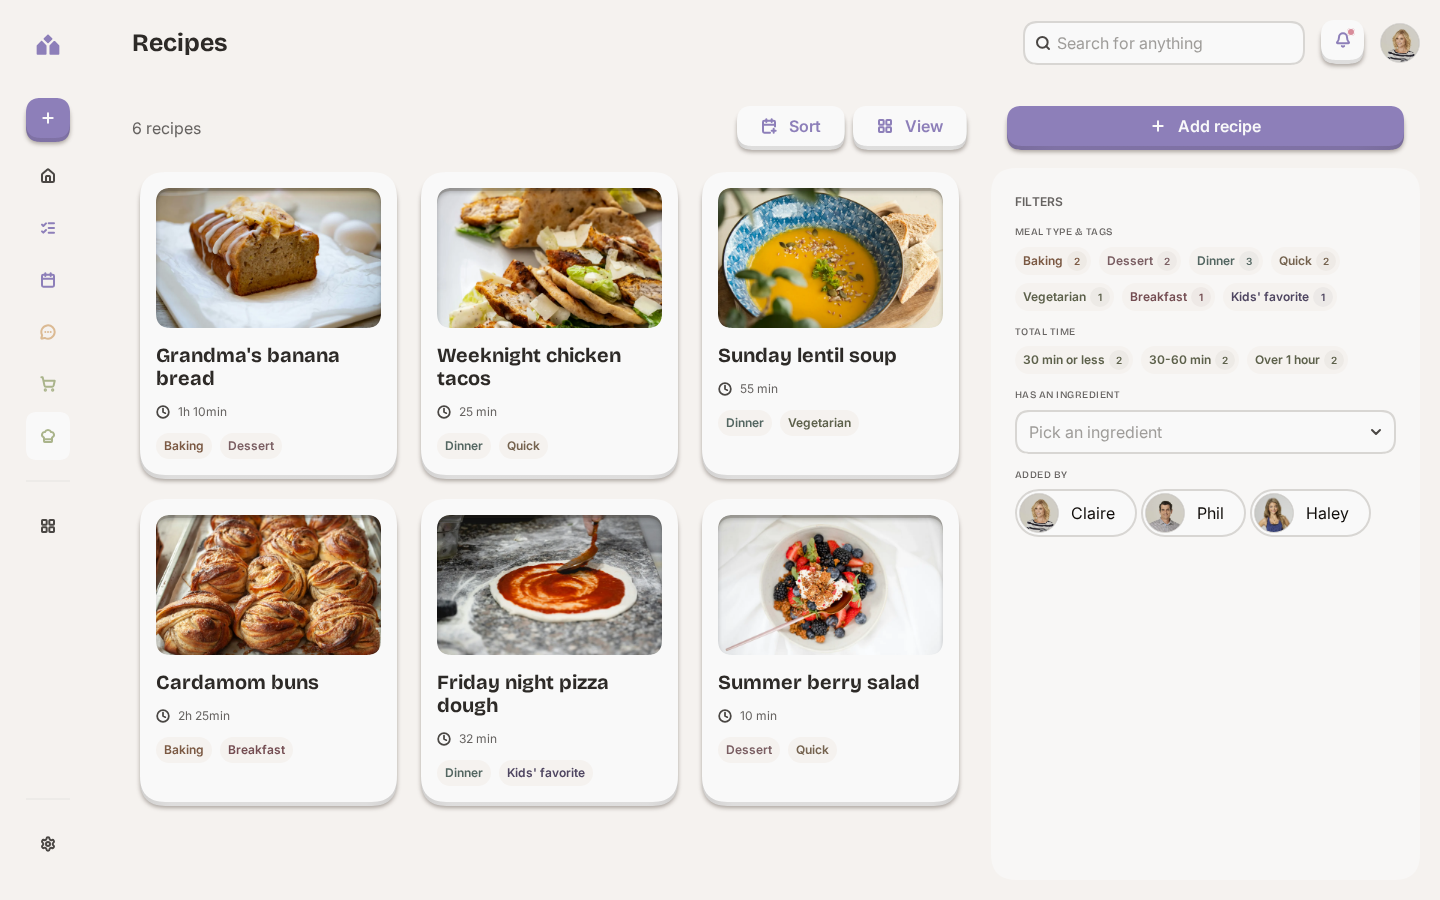Open the settings gear icon
The height and width of the screenshot is (900, 1440).
48,844
